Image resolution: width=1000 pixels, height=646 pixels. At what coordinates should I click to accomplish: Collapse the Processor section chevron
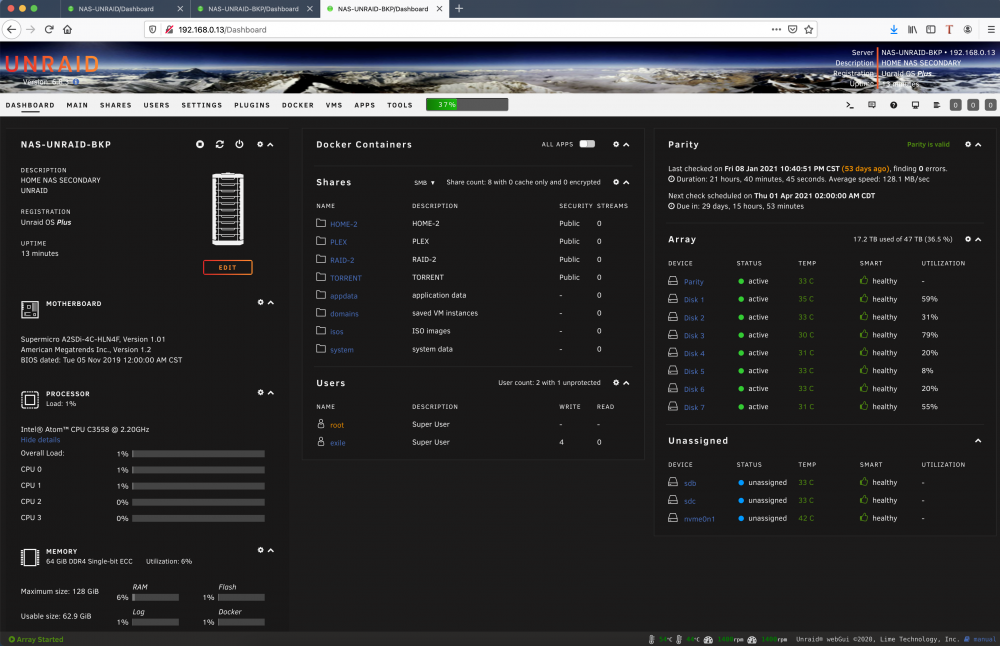tap(270, 392)
